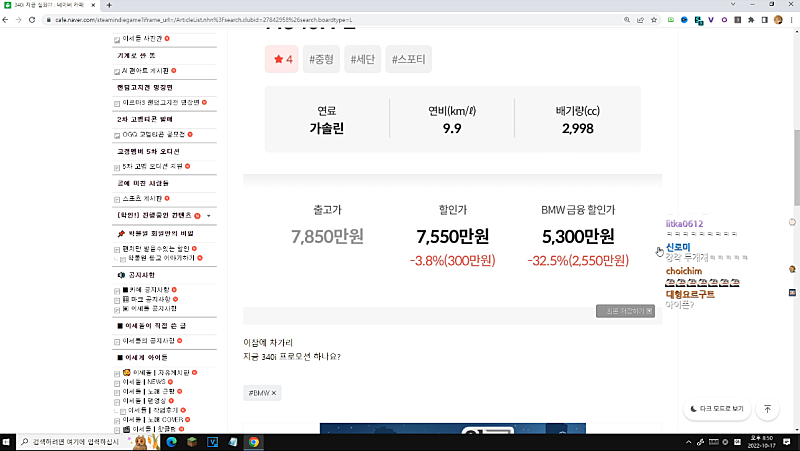
Task: Click chat username choichim
Action: coord(684,271)
